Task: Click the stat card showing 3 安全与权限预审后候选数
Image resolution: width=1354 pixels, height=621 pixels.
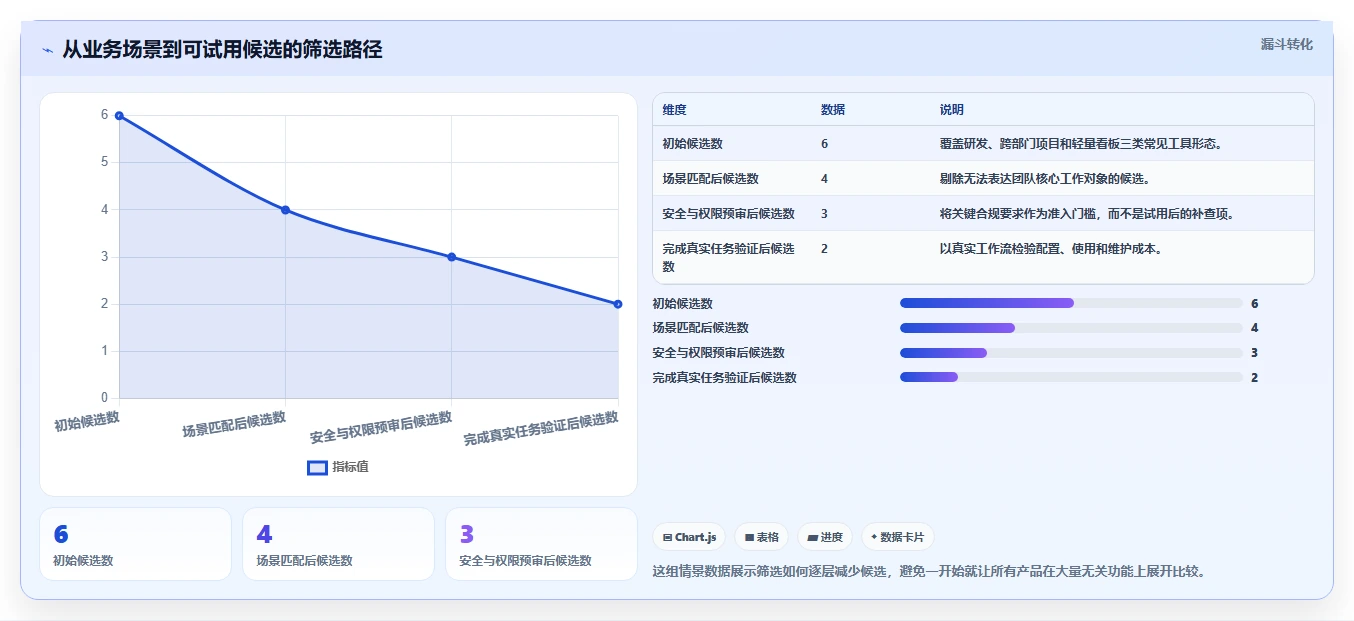Action: (x=541, y=544)
